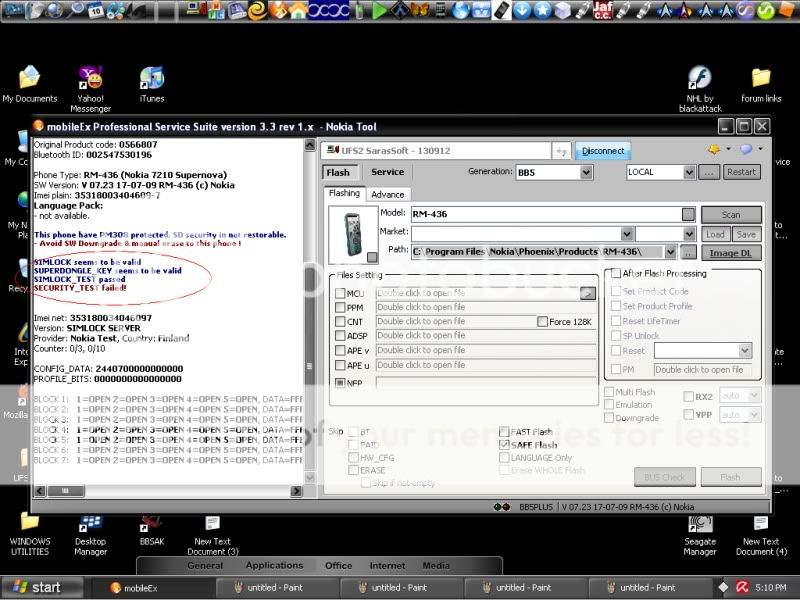This screenshot has height=600, width=800.
Task: Open the RX2 auto dropdown
Action: pyautogui.click(x=754, y=396)
